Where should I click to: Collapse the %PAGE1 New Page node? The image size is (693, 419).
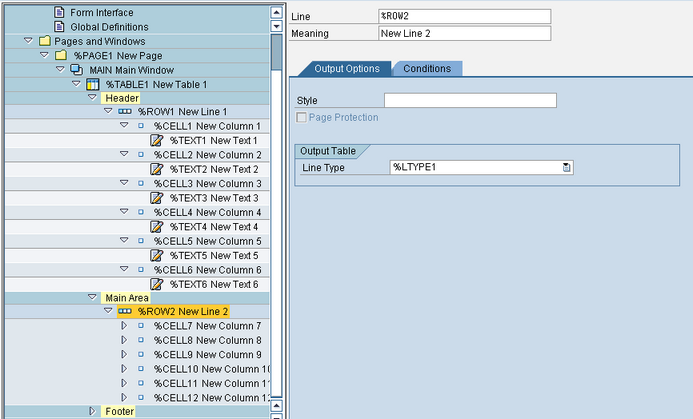44,55
